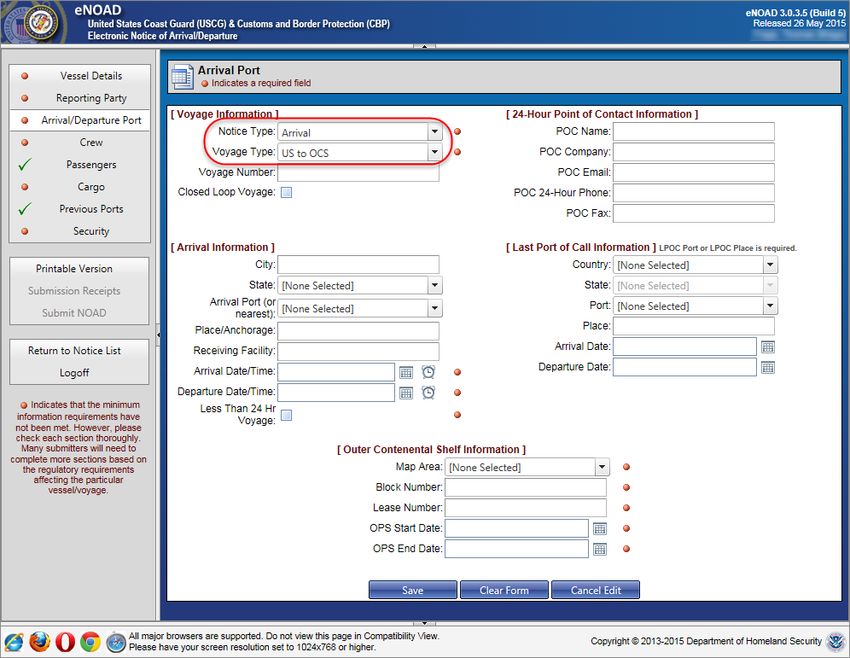
Task: Click the Submission Receipts button
Action: pyautogui.click(x=79, y=291)
